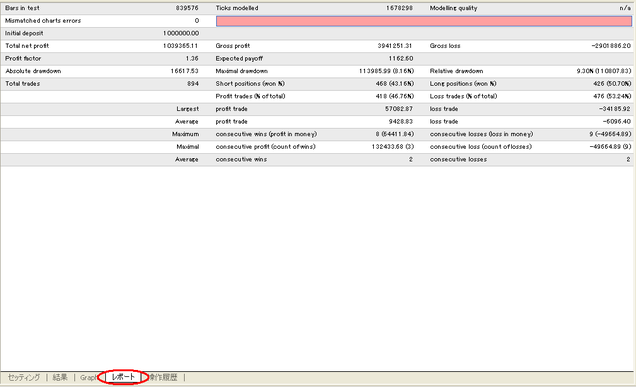Select the Profit factor value
This screenshot has width=636, height=387.
192,58
